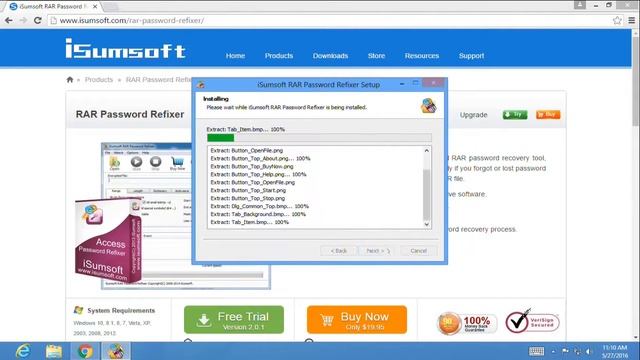Image resolution: width=640 pixels, height=360 pixels.
Task: Click the Back button in setup dialog
Action: click(338, 251)
